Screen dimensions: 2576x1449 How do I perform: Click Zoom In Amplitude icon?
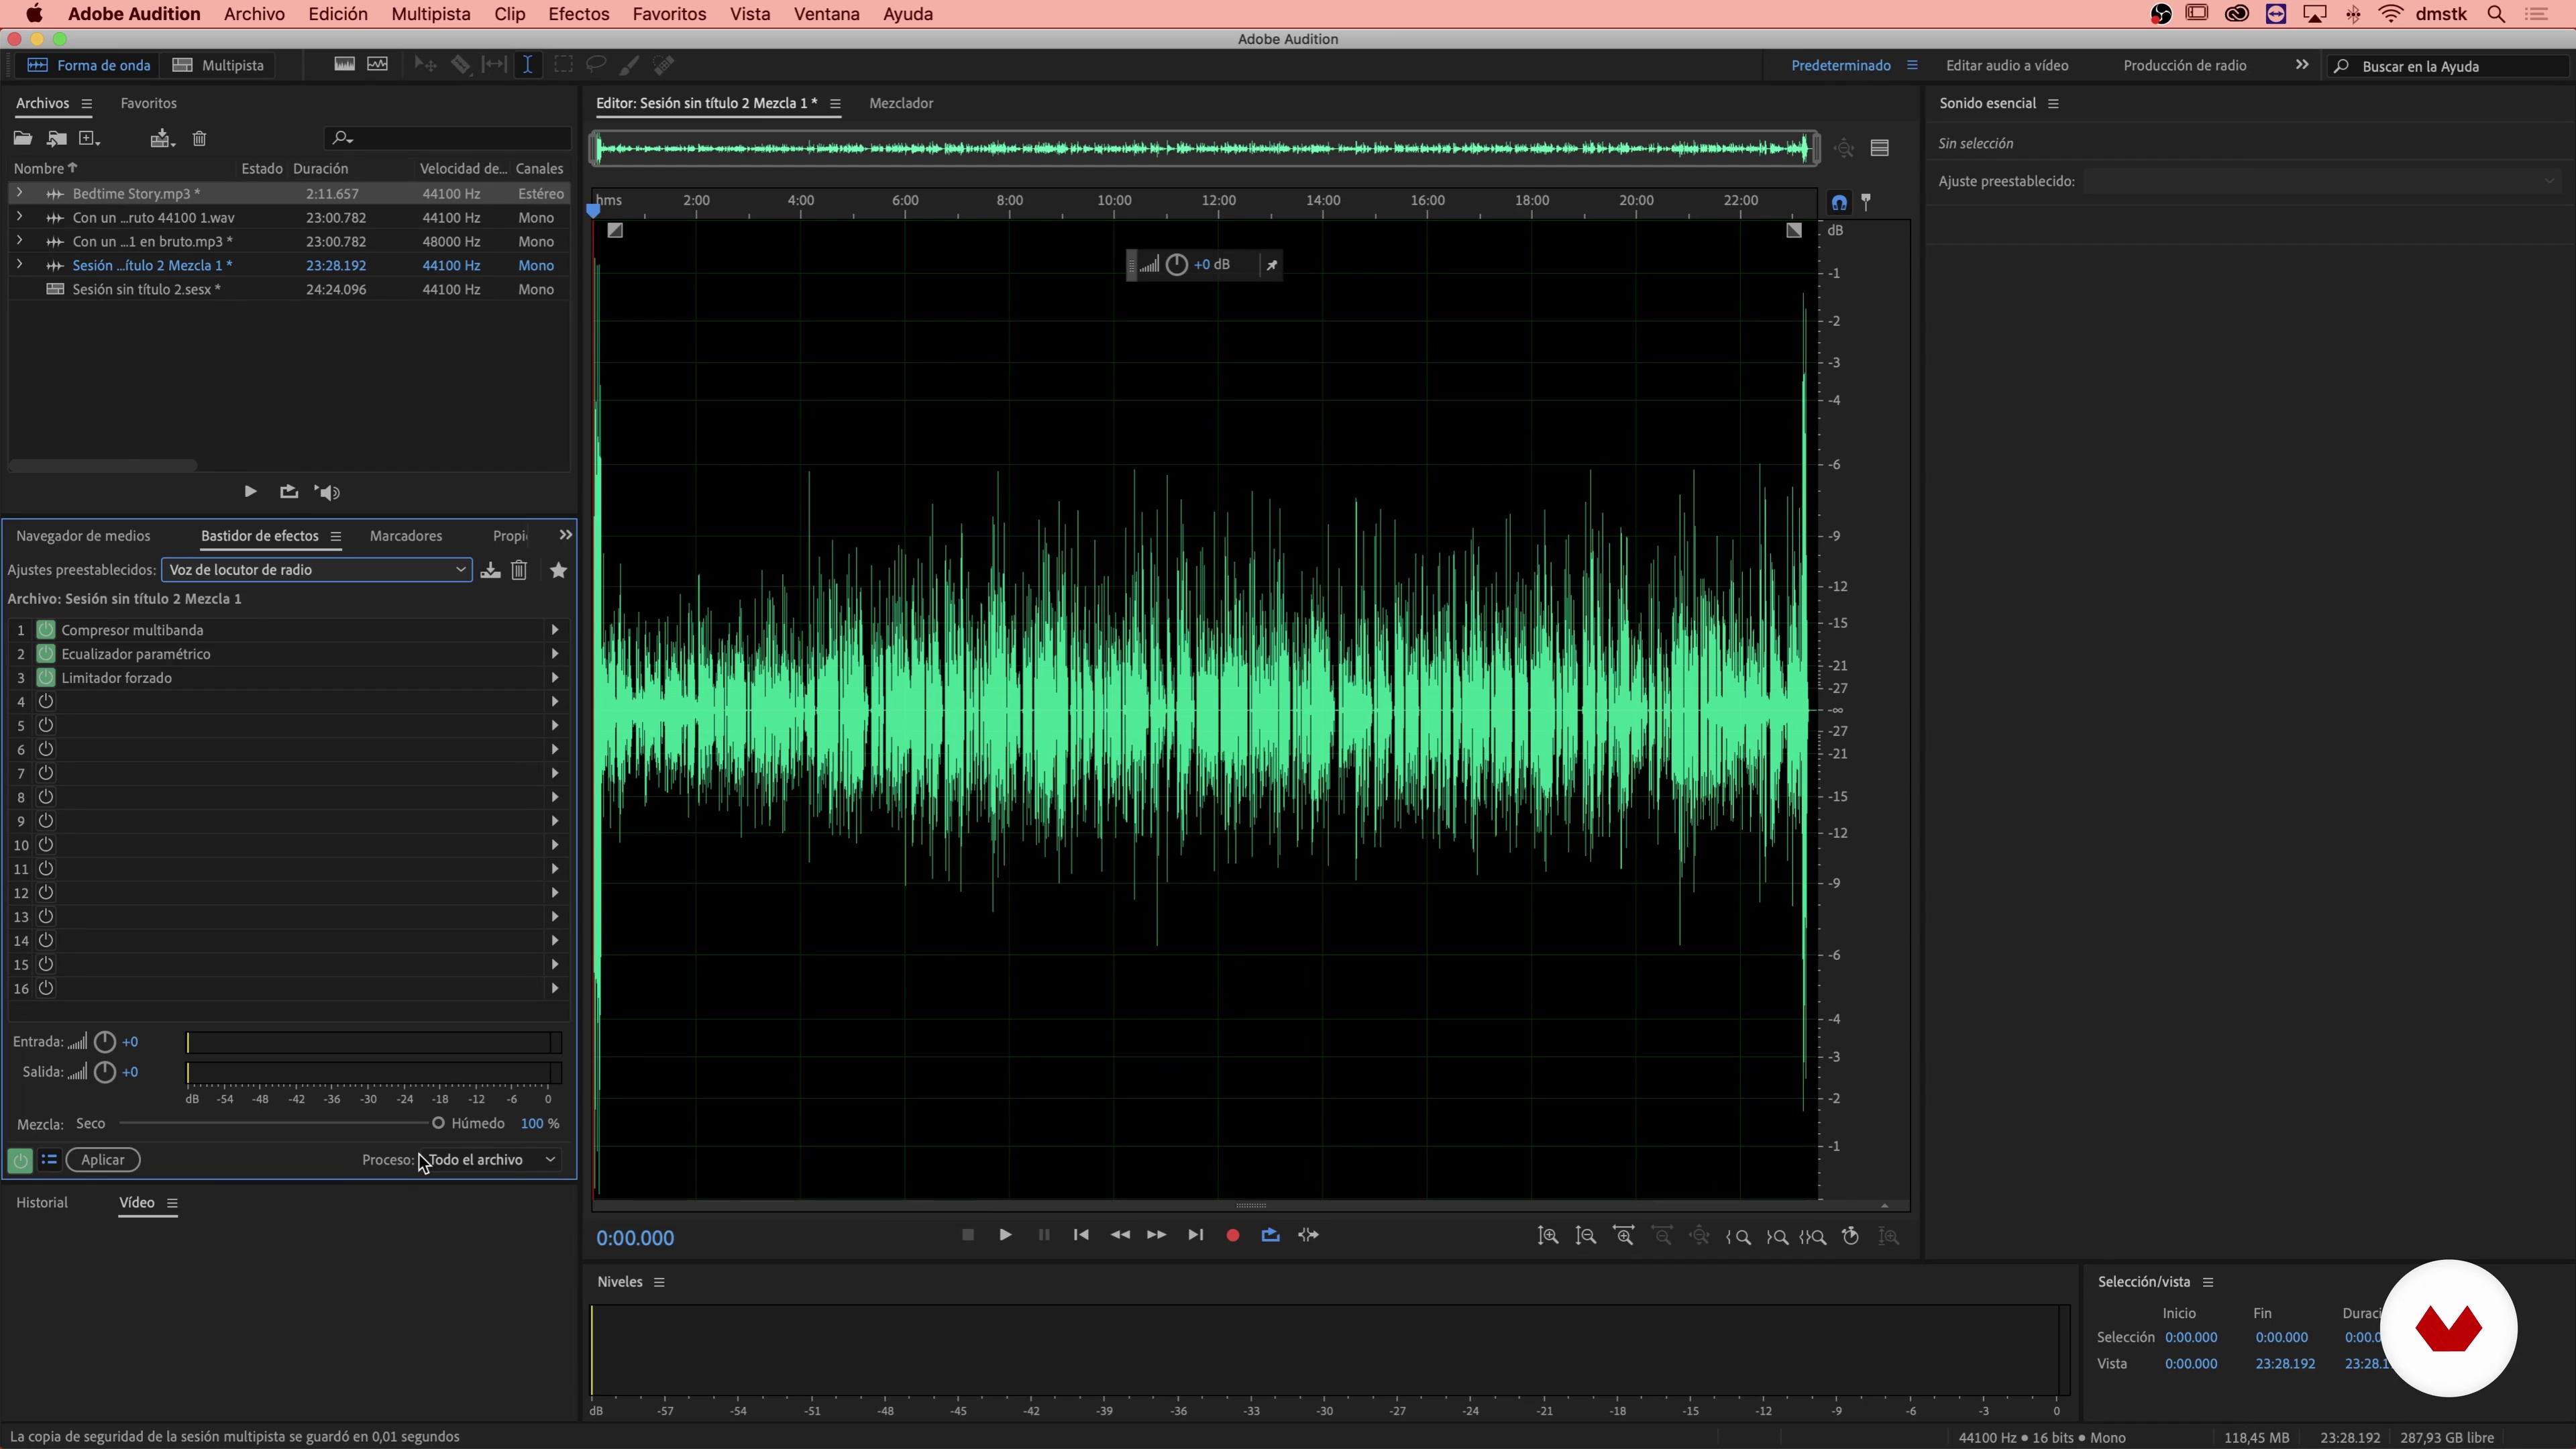(x=1548, y=1236)
